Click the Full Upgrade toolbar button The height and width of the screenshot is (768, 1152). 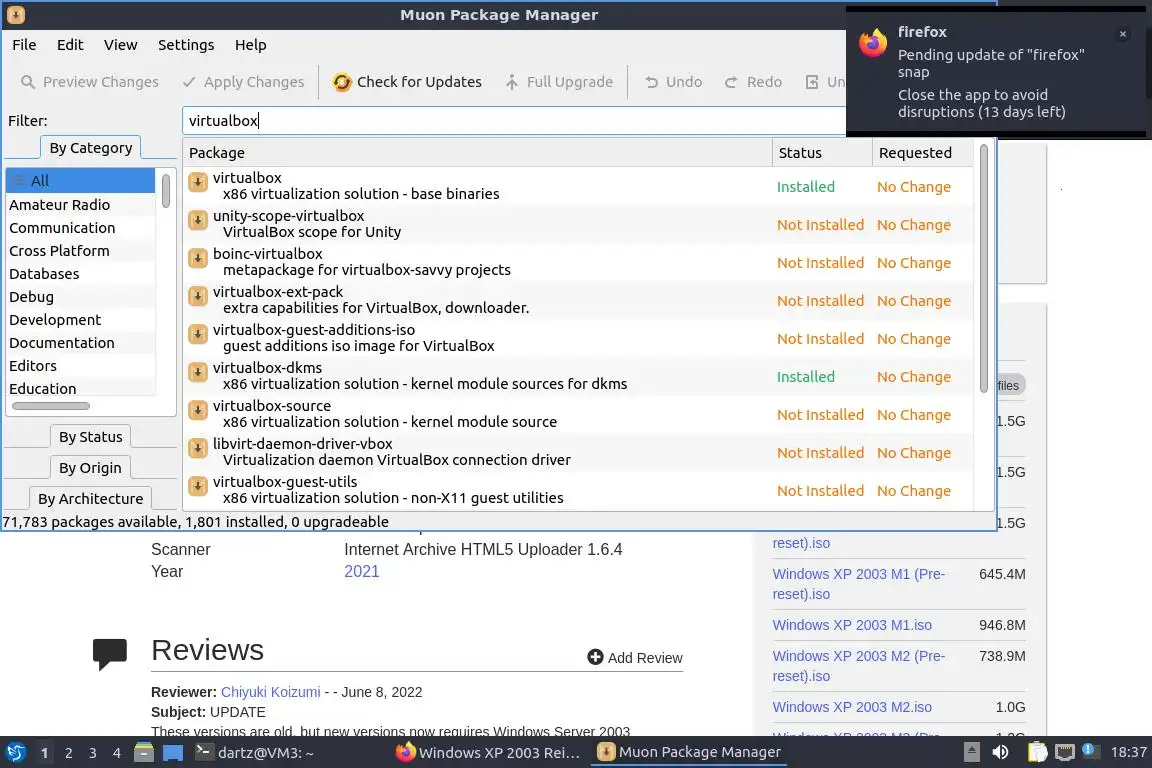[558, 82]
